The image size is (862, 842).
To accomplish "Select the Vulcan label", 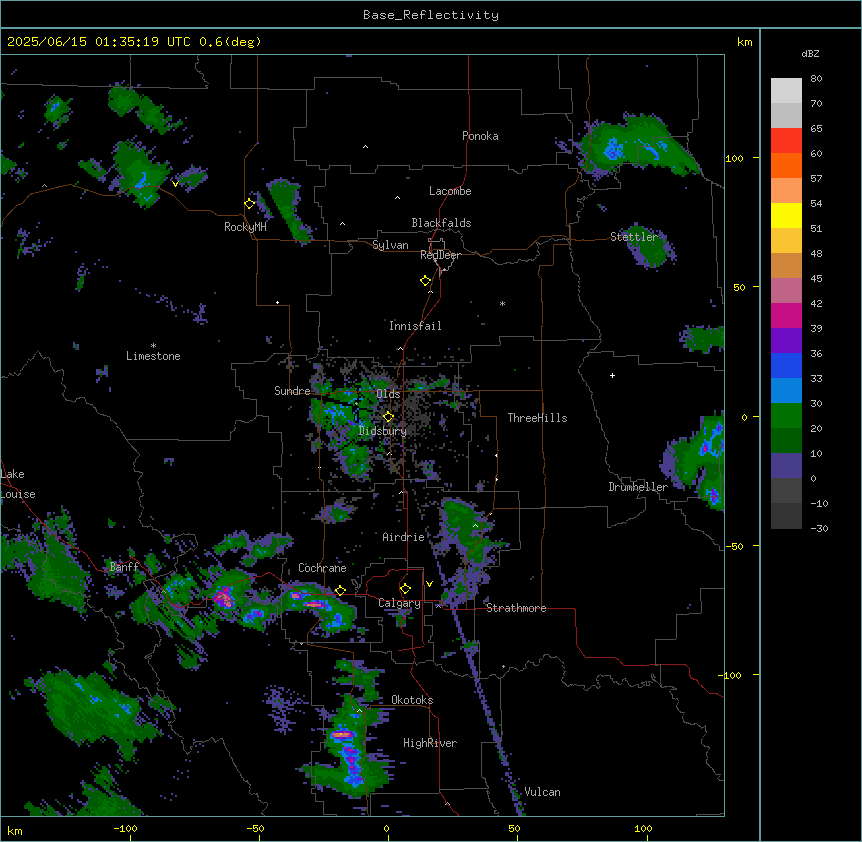I will [x=542, y=792].
